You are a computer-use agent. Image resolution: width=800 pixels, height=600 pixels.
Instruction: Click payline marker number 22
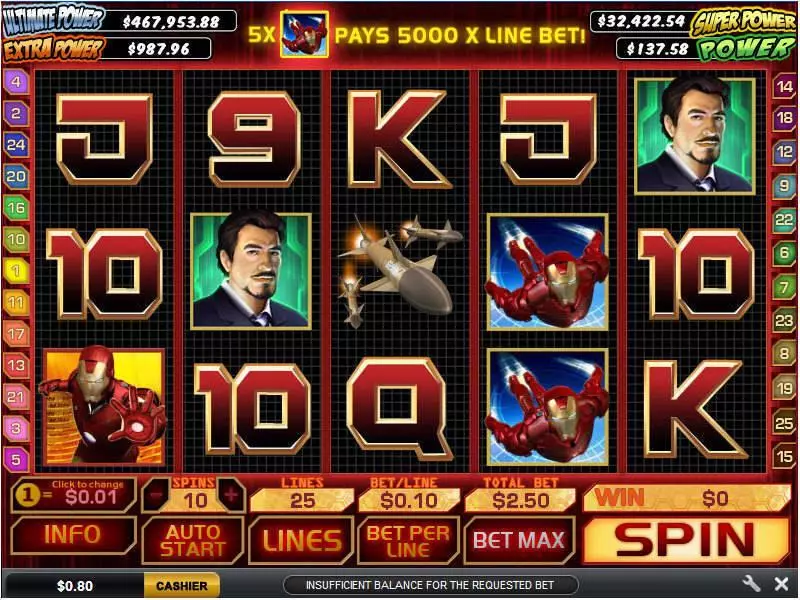(x=784, y=220)
